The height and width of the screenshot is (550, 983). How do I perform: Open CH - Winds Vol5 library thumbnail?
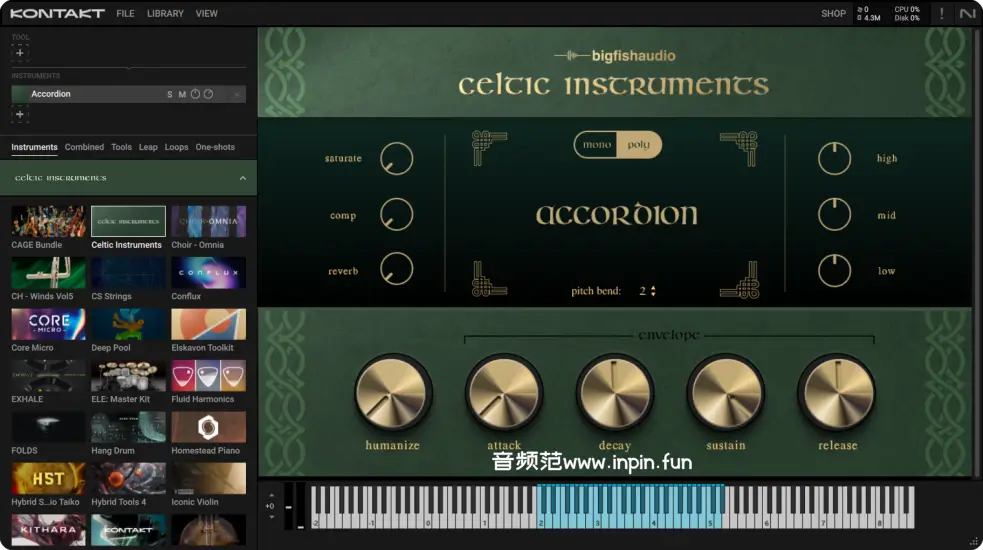click(x=48, y=273)
